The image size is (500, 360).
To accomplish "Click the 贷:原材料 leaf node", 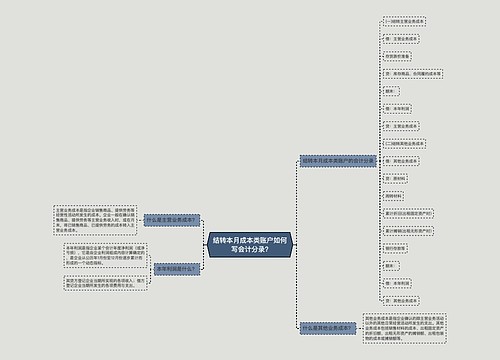I will tap(395, 178).
